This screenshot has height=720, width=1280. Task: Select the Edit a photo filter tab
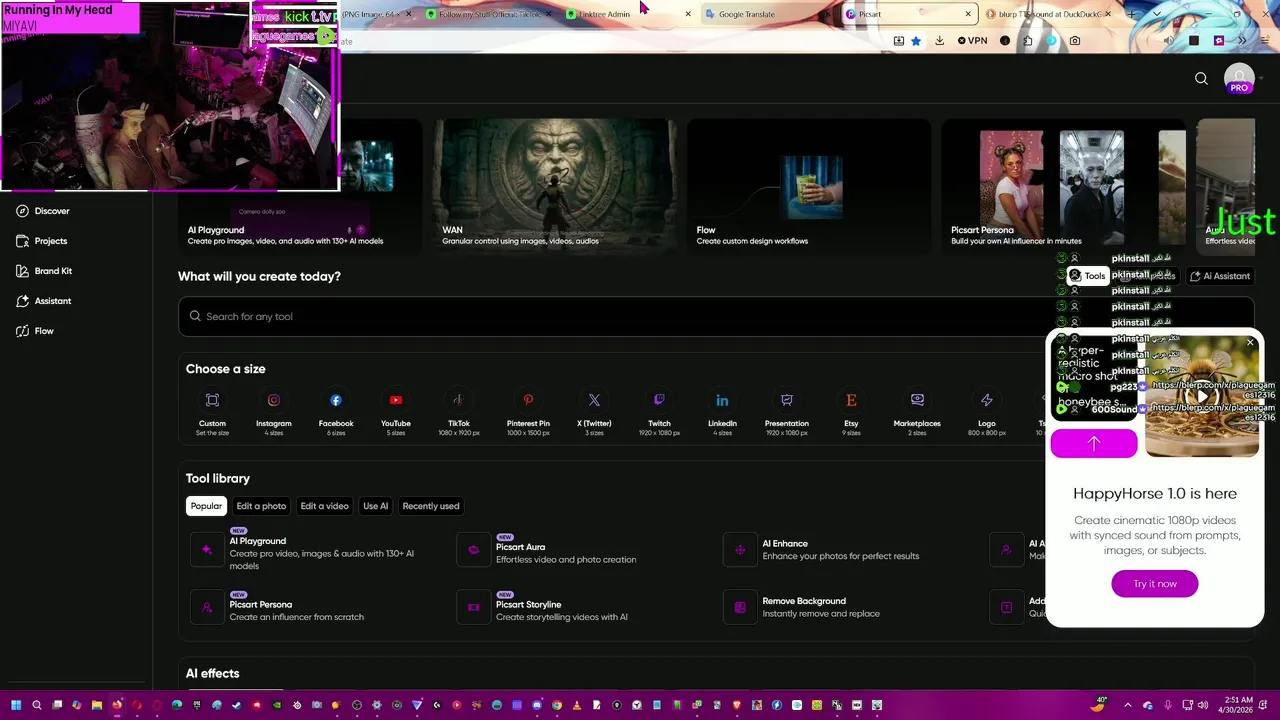261,506
